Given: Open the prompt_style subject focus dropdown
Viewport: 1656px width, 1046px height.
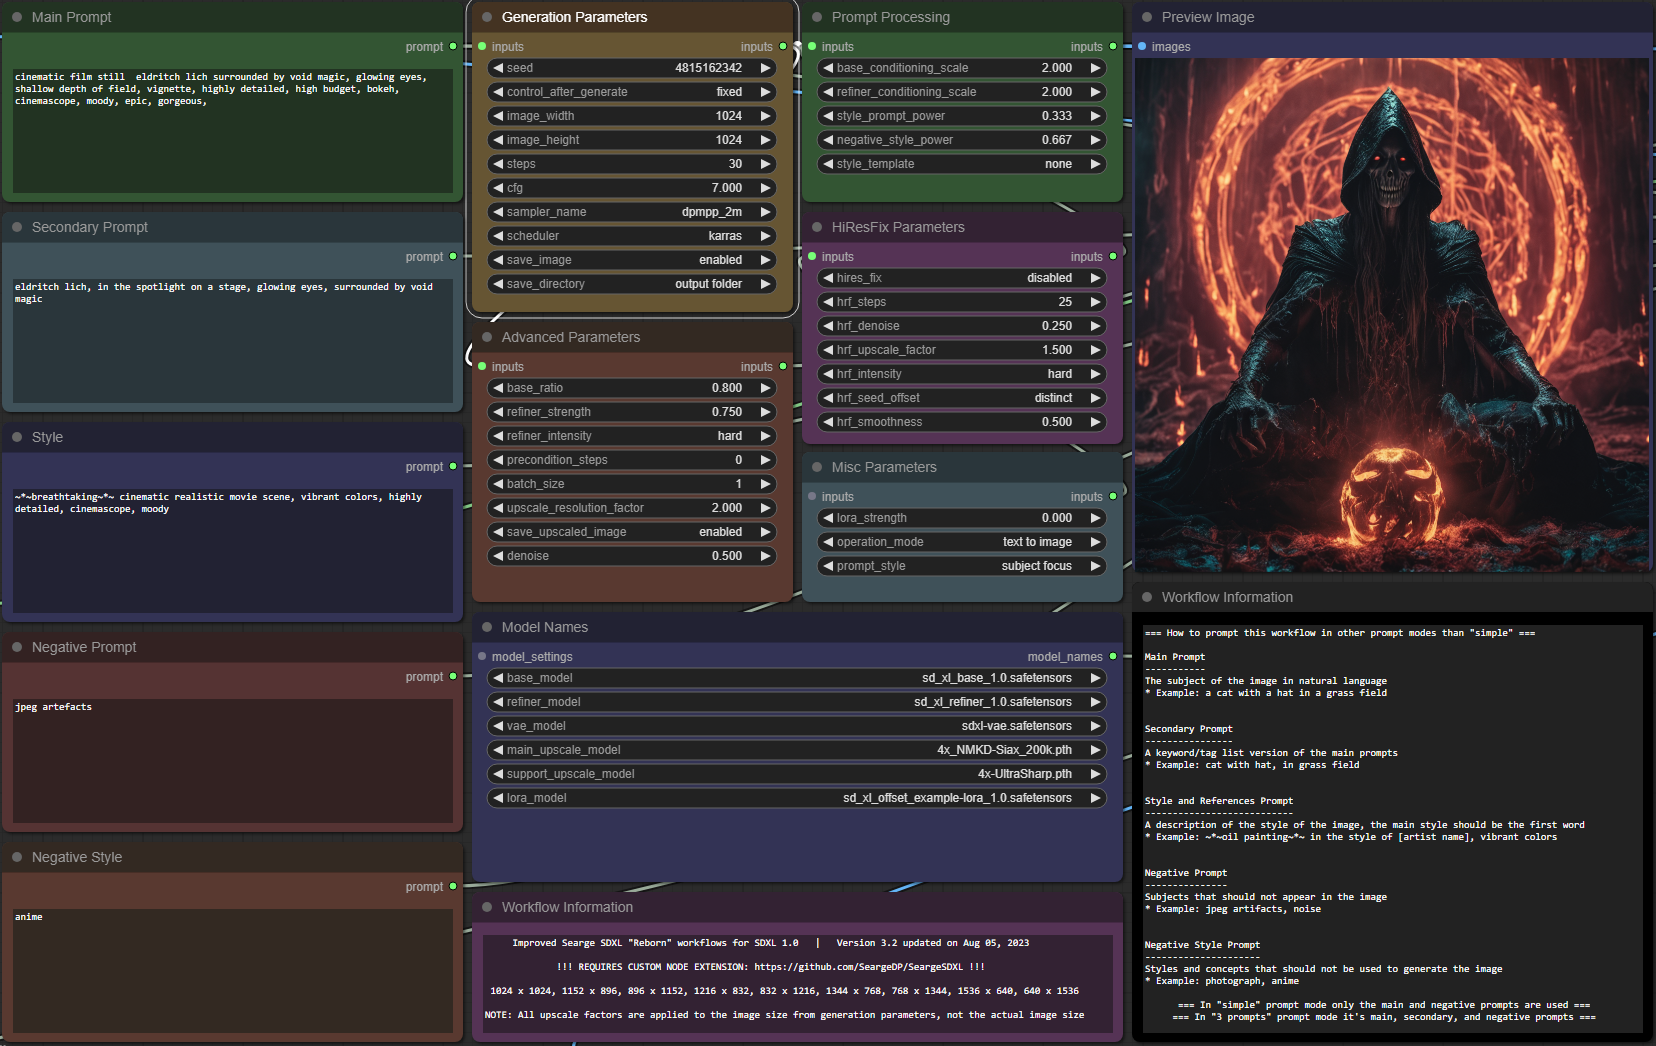Looking at the screenshot, I should click(962, 566).
